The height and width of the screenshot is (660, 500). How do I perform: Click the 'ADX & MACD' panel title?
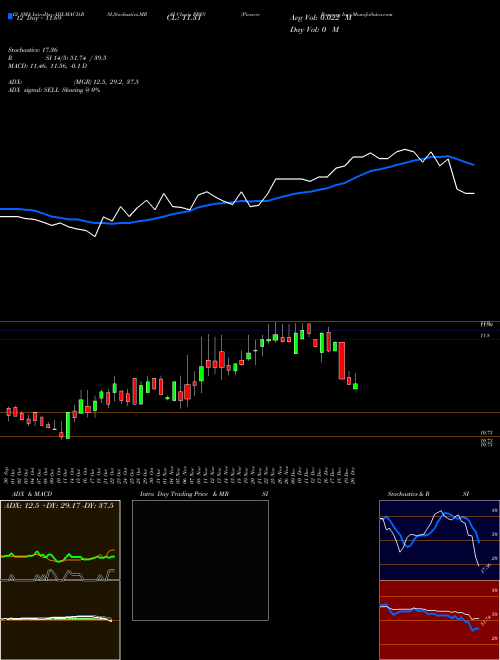[32, 494]
